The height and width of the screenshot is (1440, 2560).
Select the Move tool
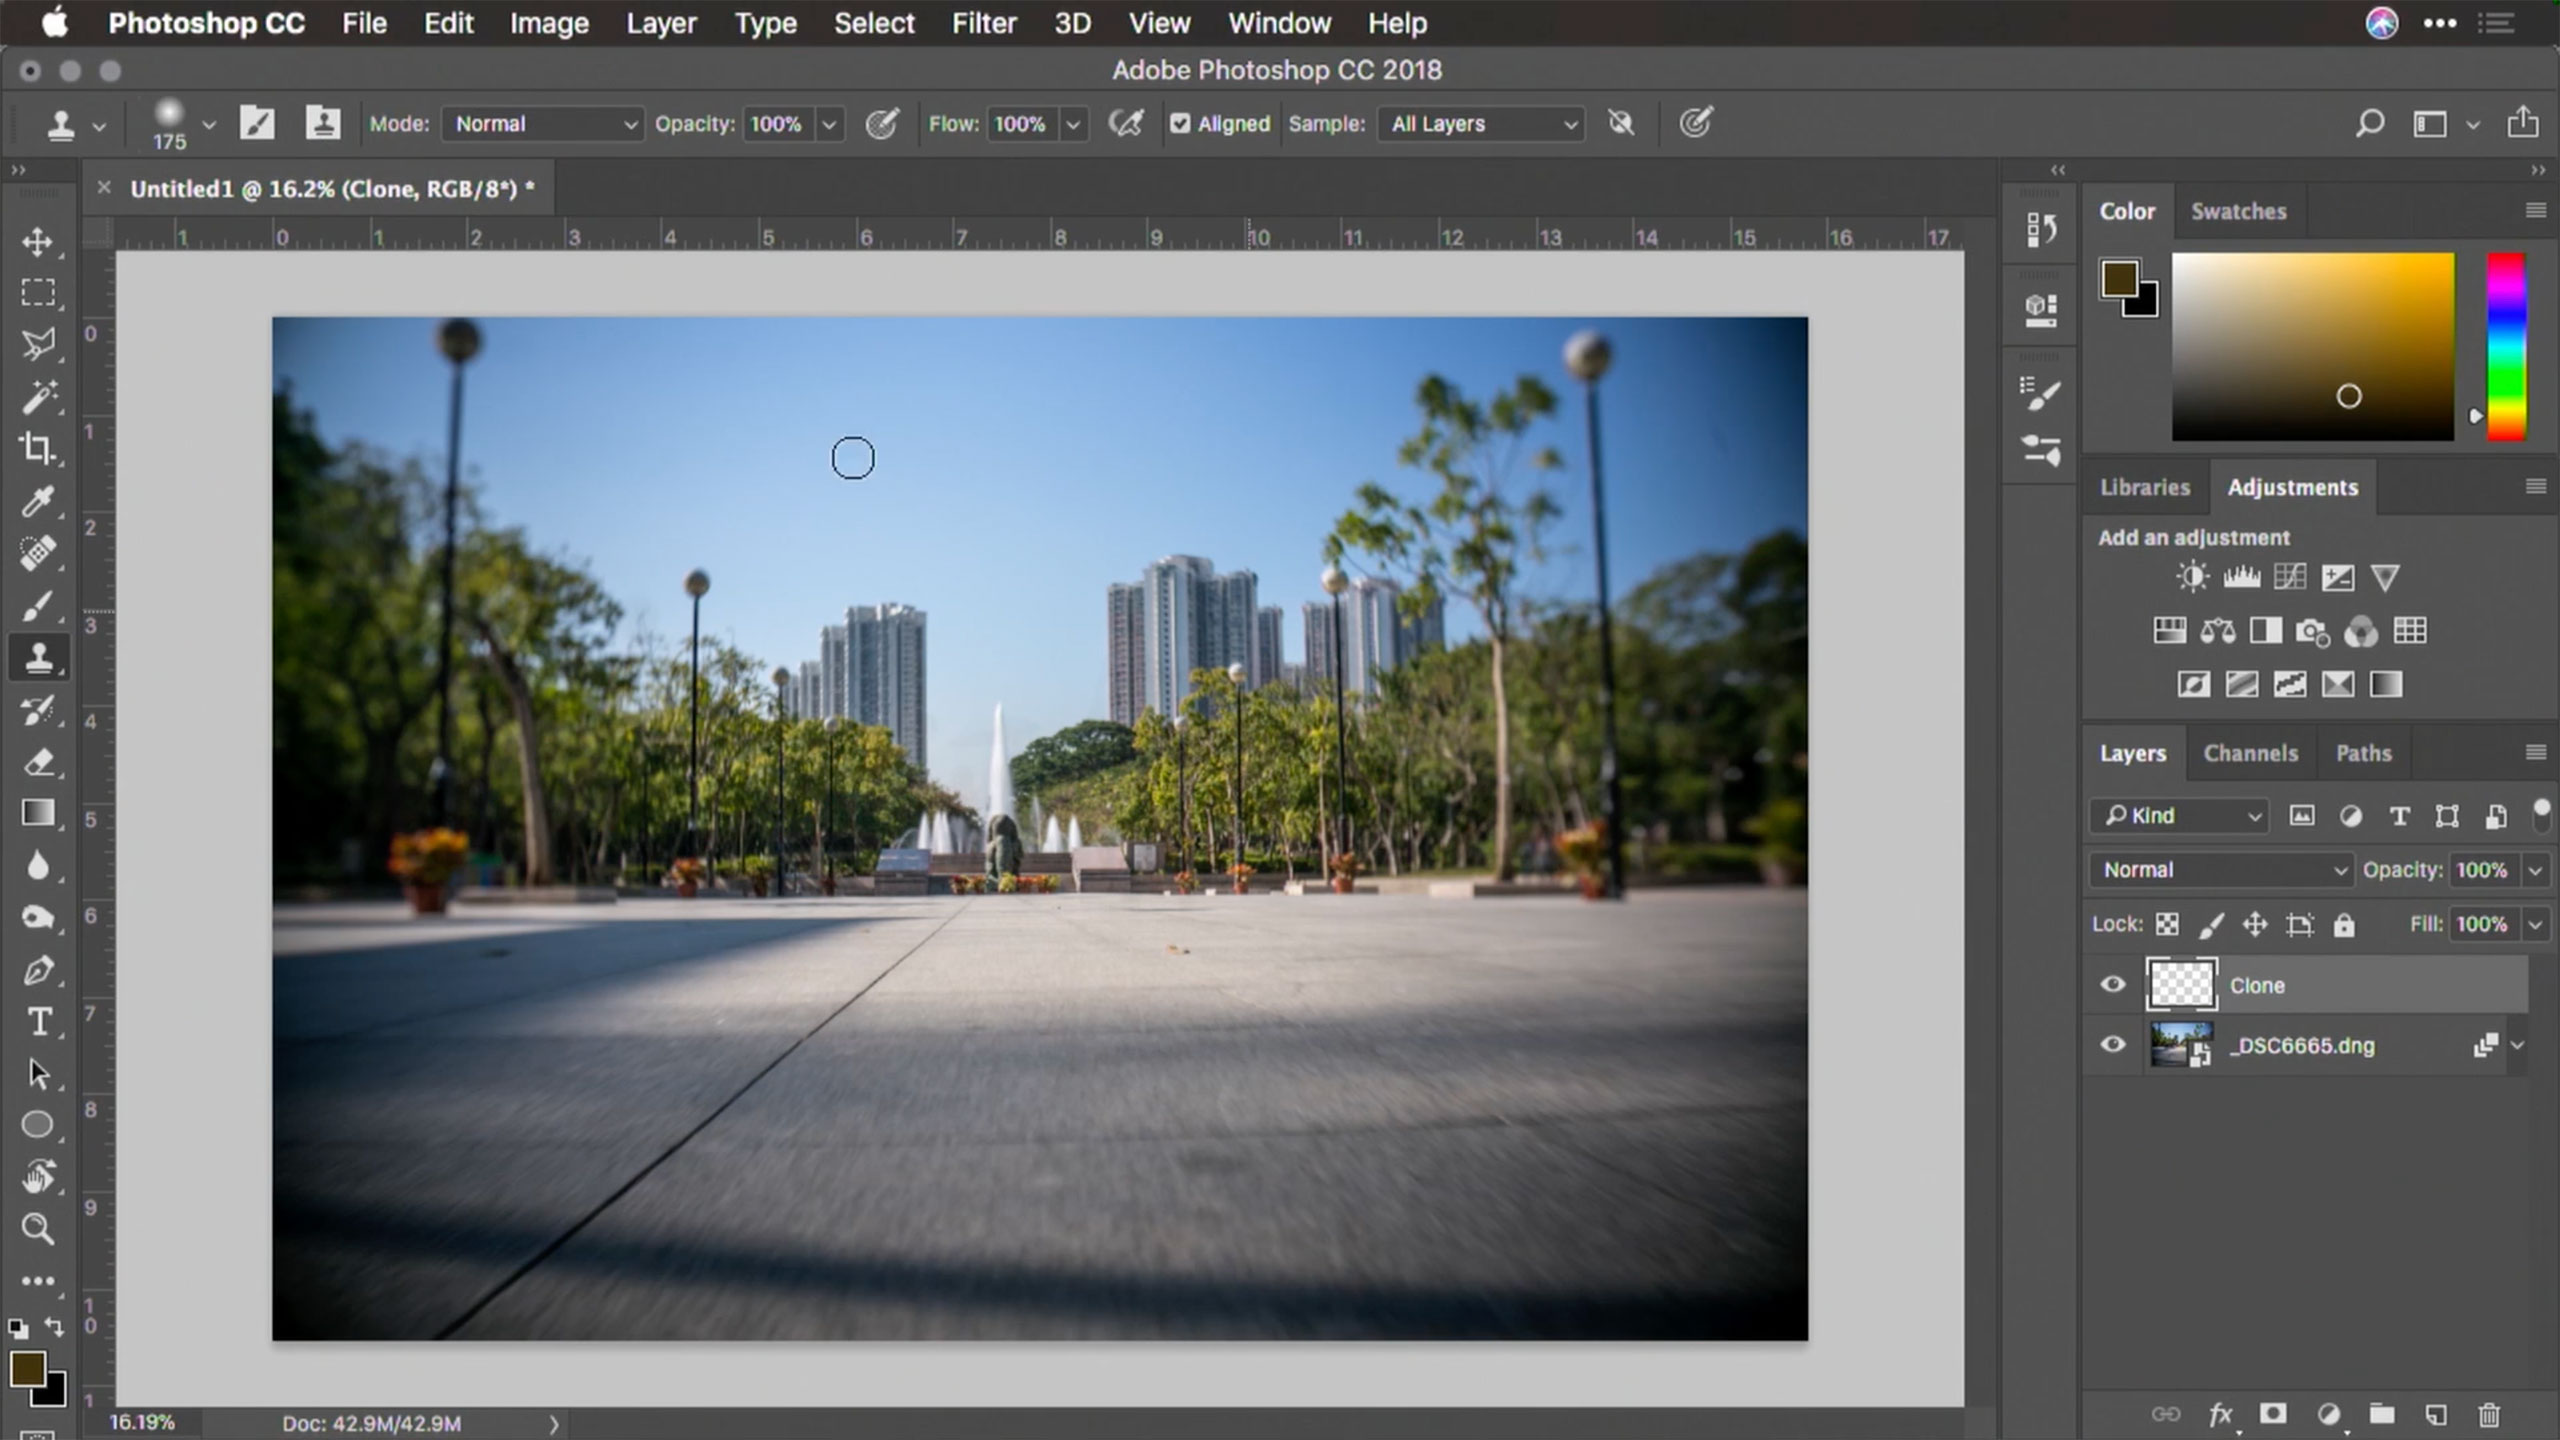click(38, 241)
